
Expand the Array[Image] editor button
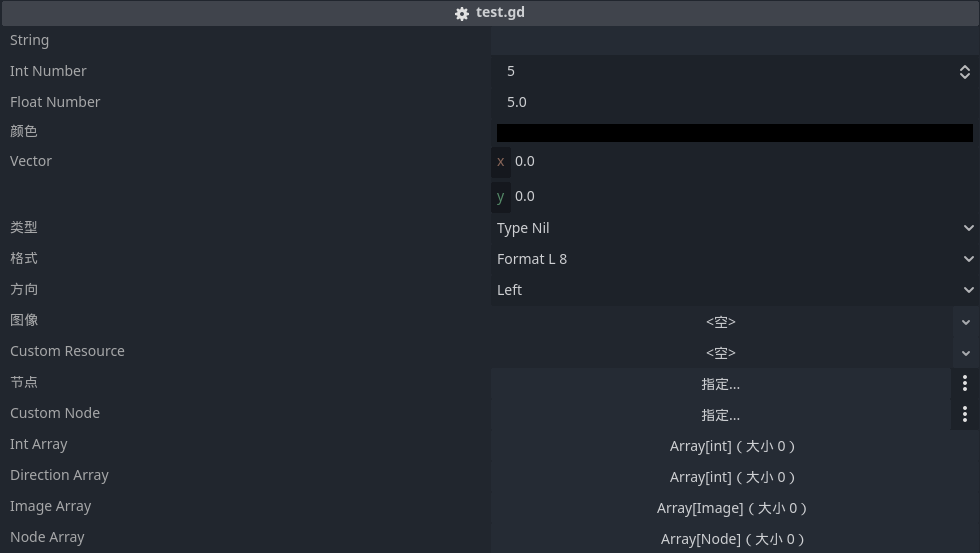click(734, 508)
